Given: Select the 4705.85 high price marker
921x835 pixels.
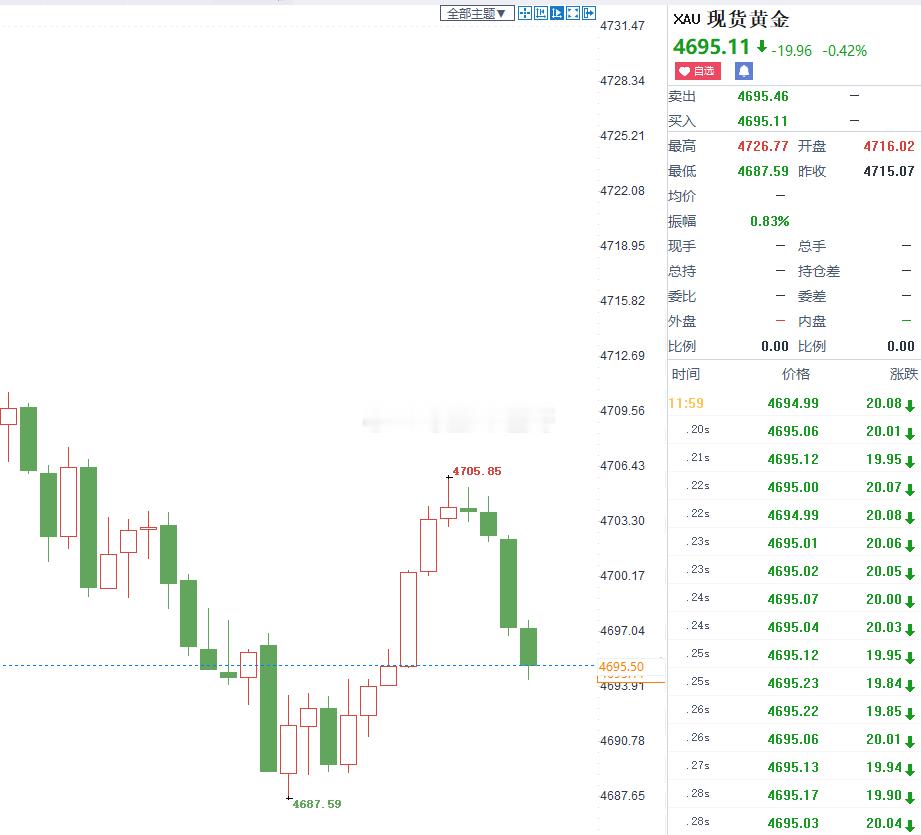Looking at the screenshot, I should coord(476,471).
